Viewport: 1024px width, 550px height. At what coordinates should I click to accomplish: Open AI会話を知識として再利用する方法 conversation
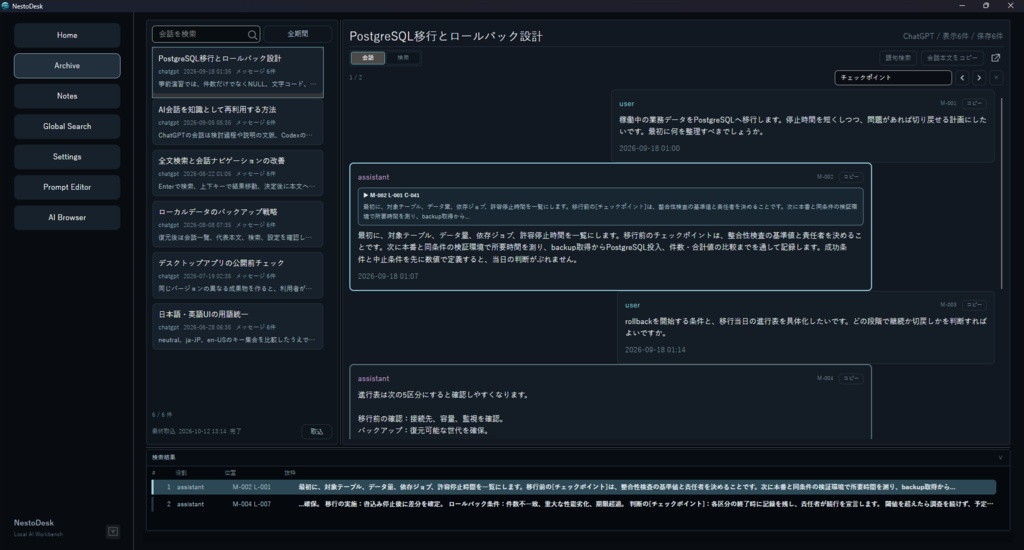pos(238,122)
